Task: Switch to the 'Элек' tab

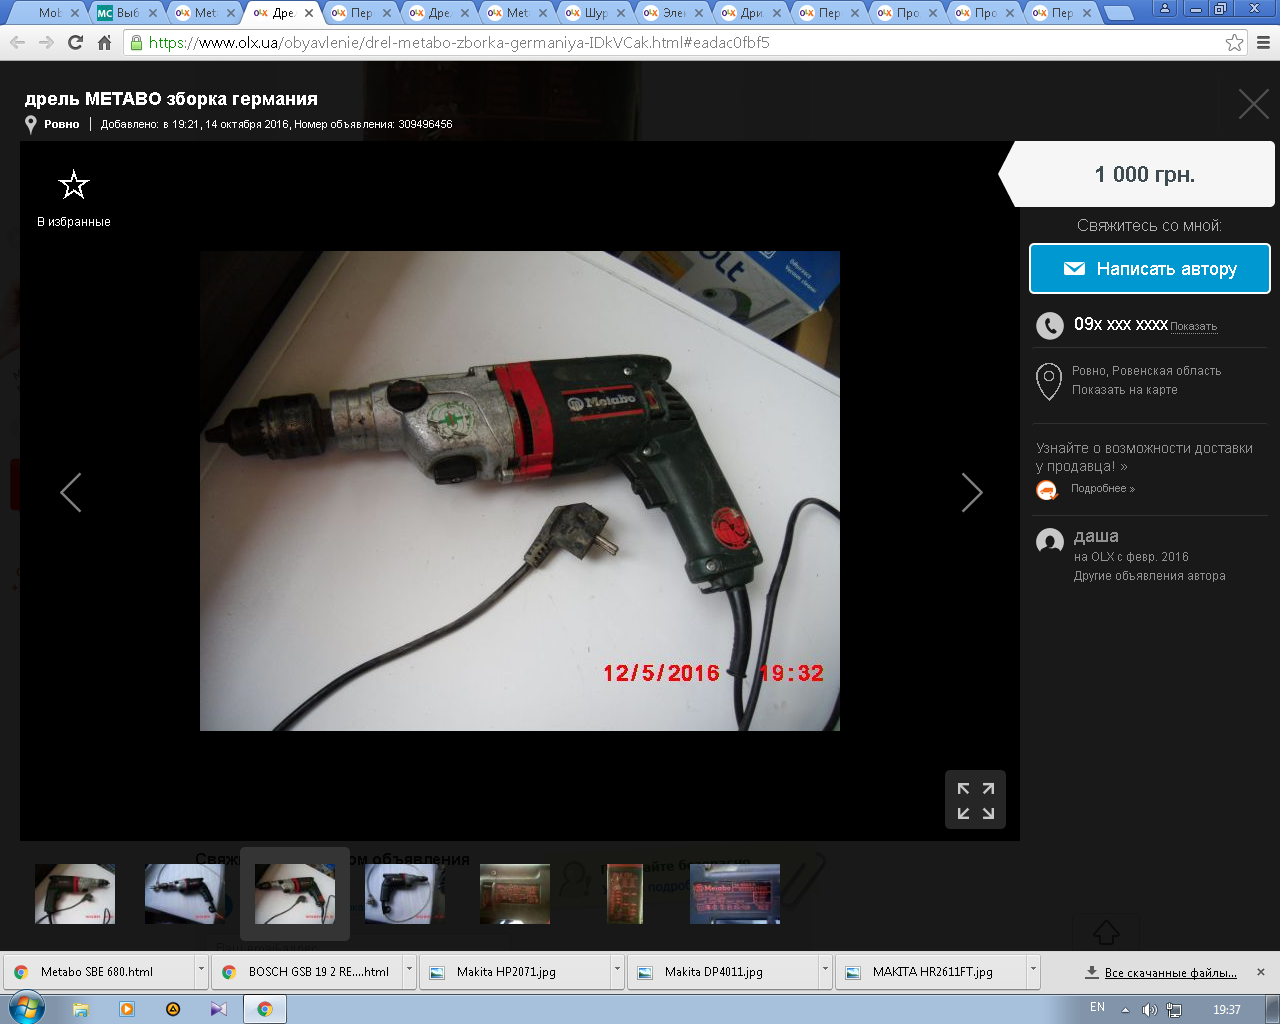Action: [x=672, y=13]
